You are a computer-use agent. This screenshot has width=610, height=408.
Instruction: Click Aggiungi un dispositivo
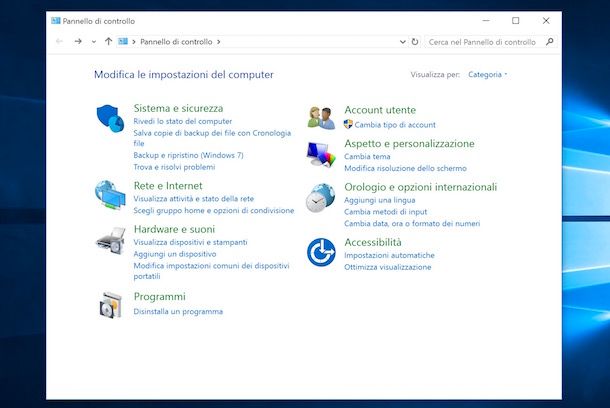coord(175,254)
